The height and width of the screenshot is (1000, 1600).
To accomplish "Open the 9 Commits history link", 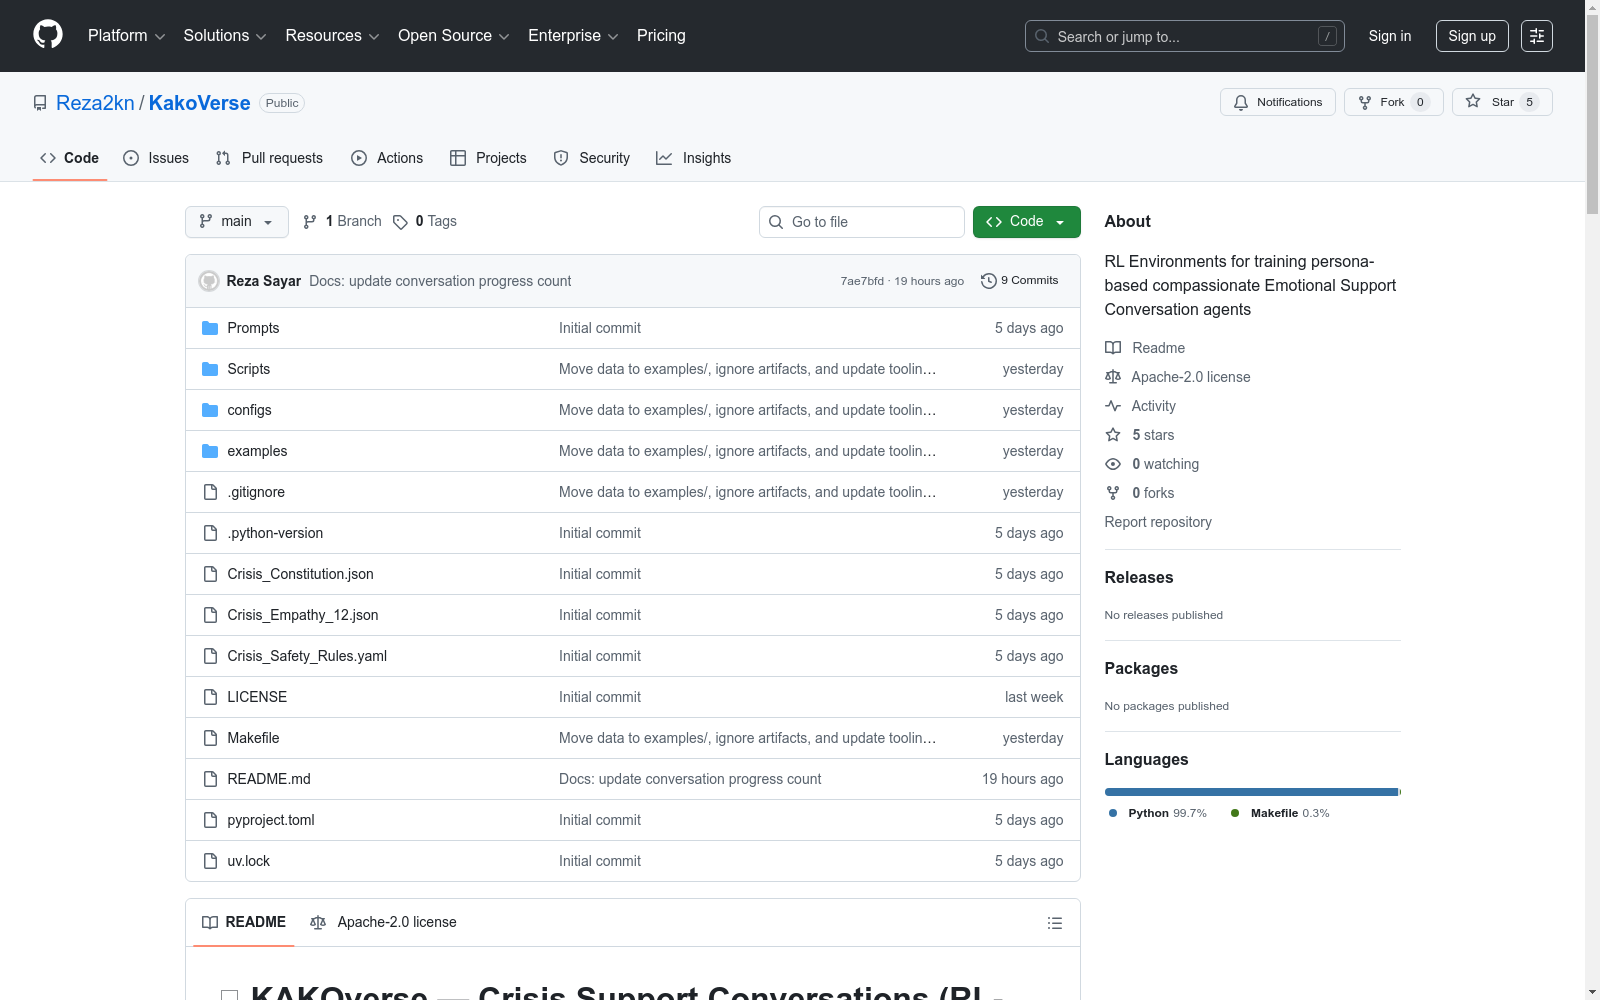I will coord(1020,281).
